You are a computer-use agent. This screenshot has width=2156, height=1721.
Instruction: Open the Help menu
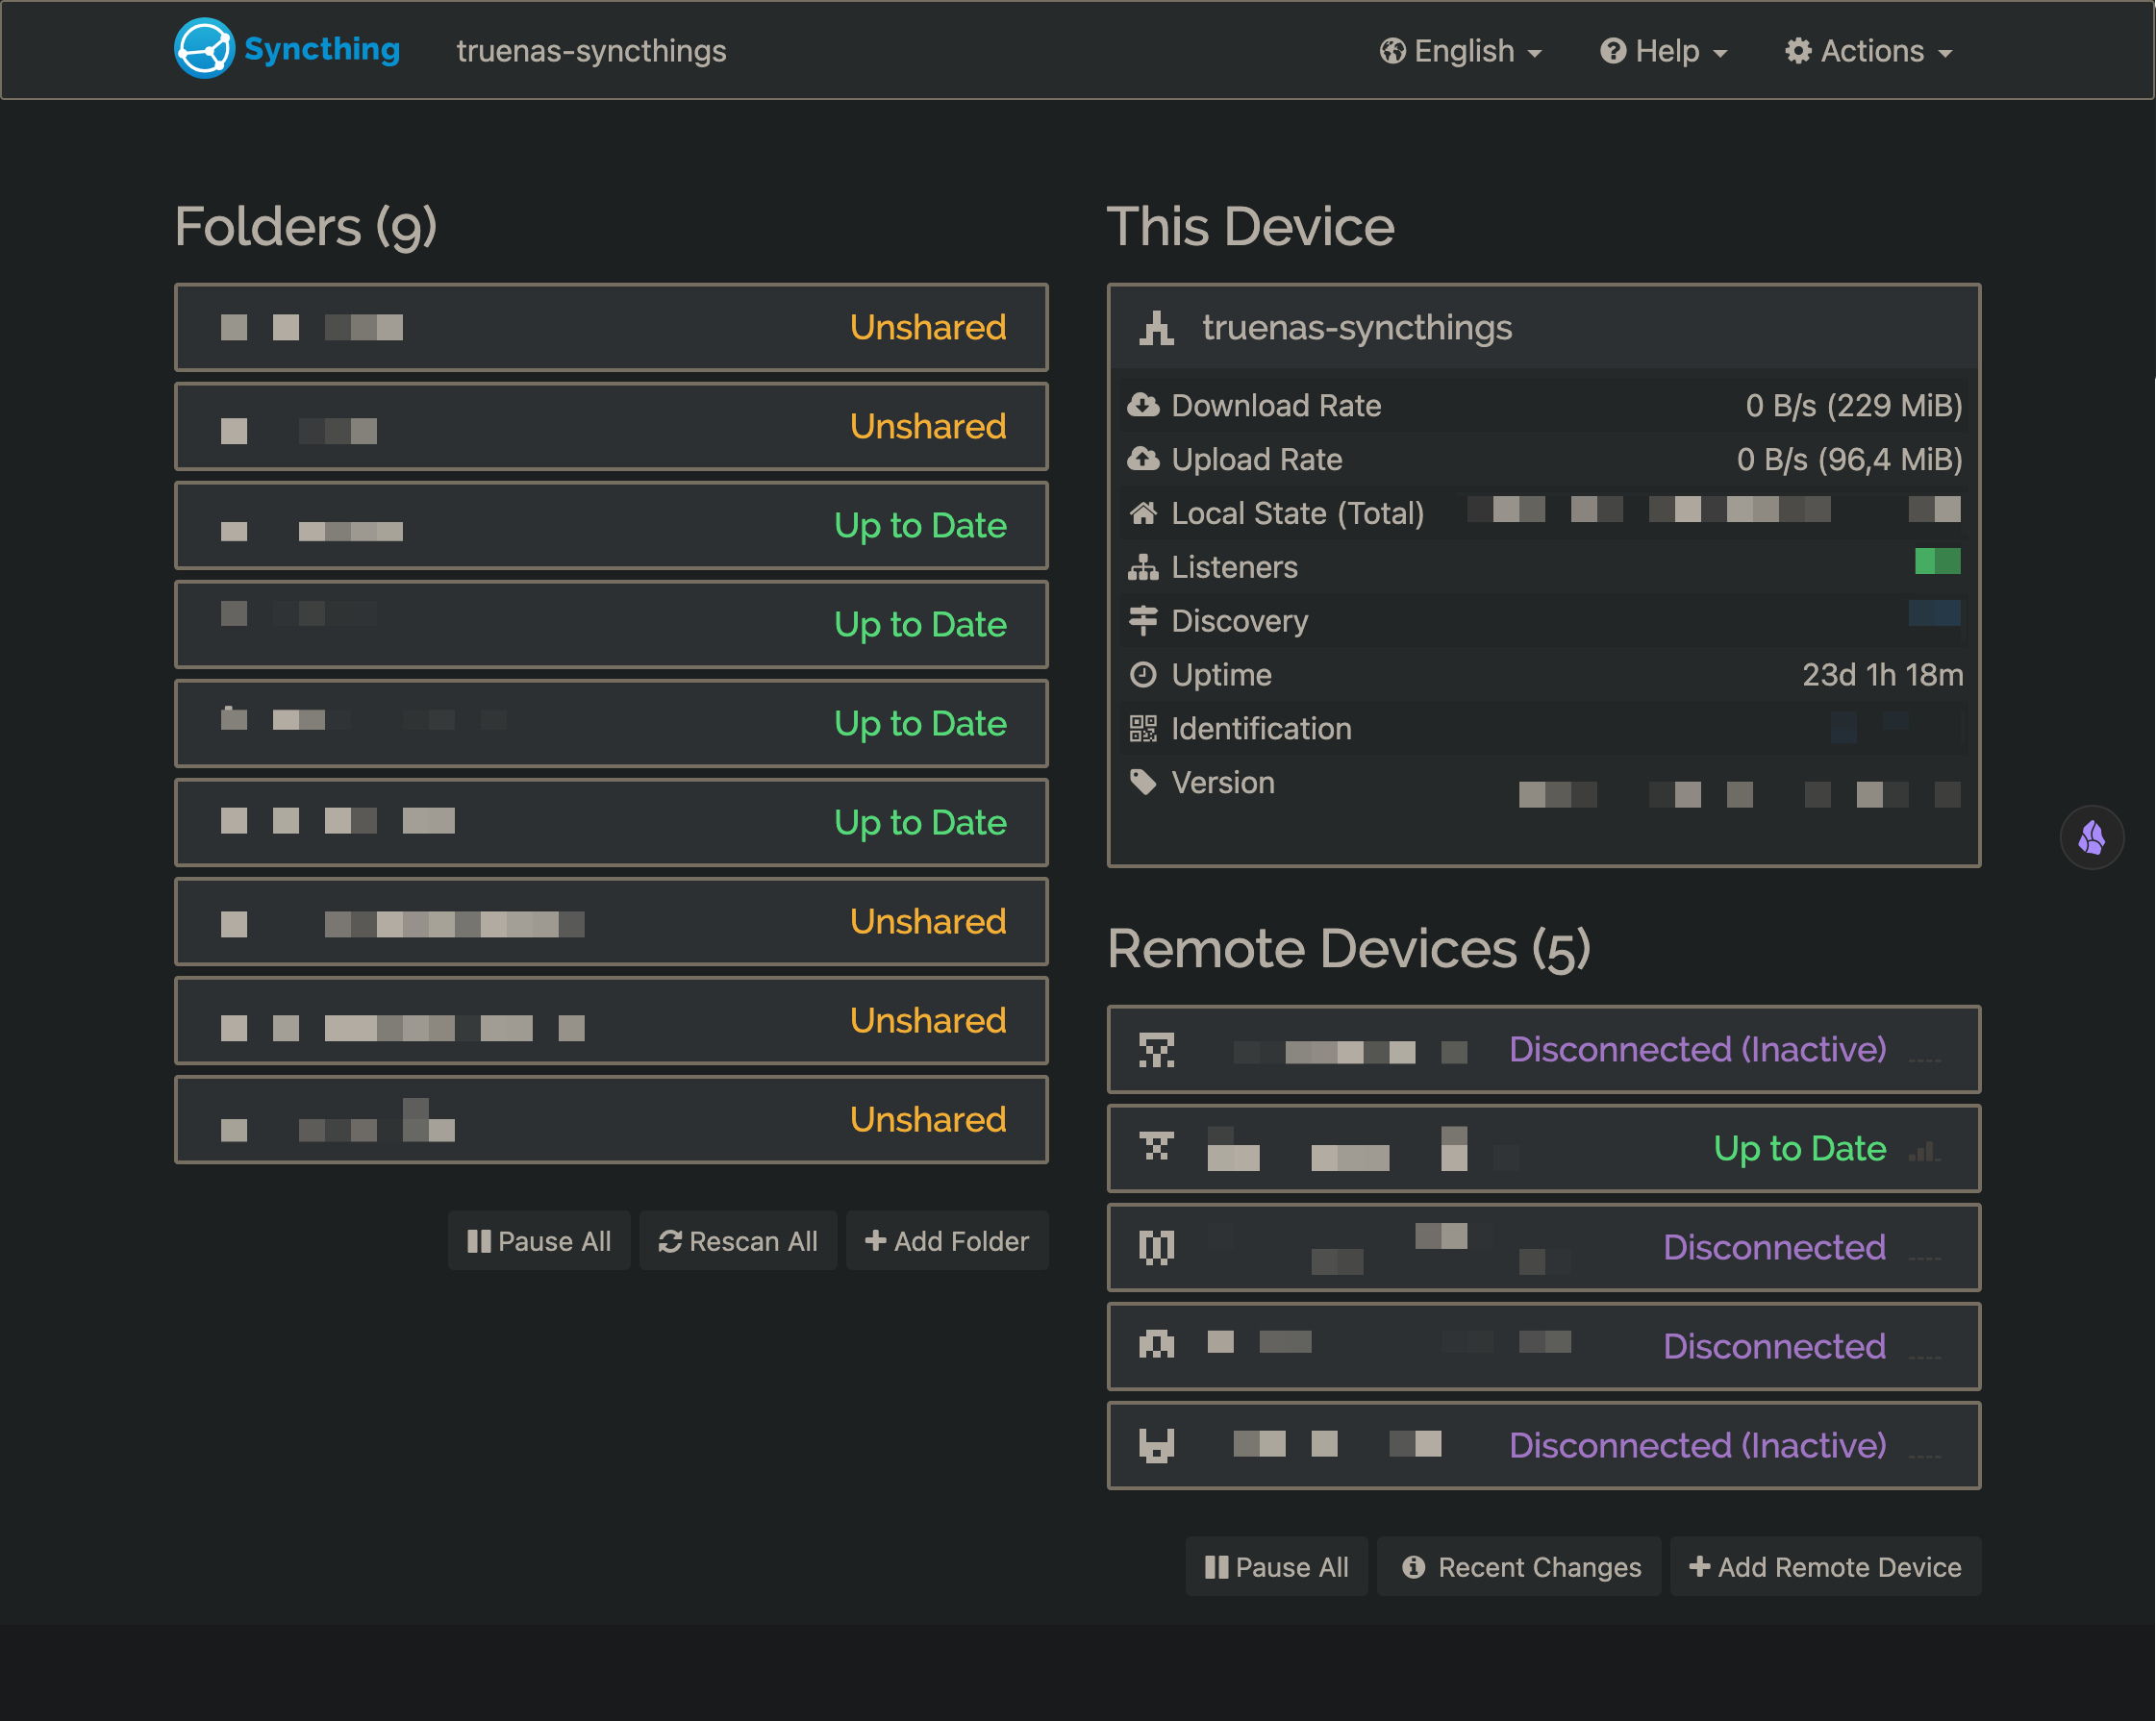(x=1662, y=51)
